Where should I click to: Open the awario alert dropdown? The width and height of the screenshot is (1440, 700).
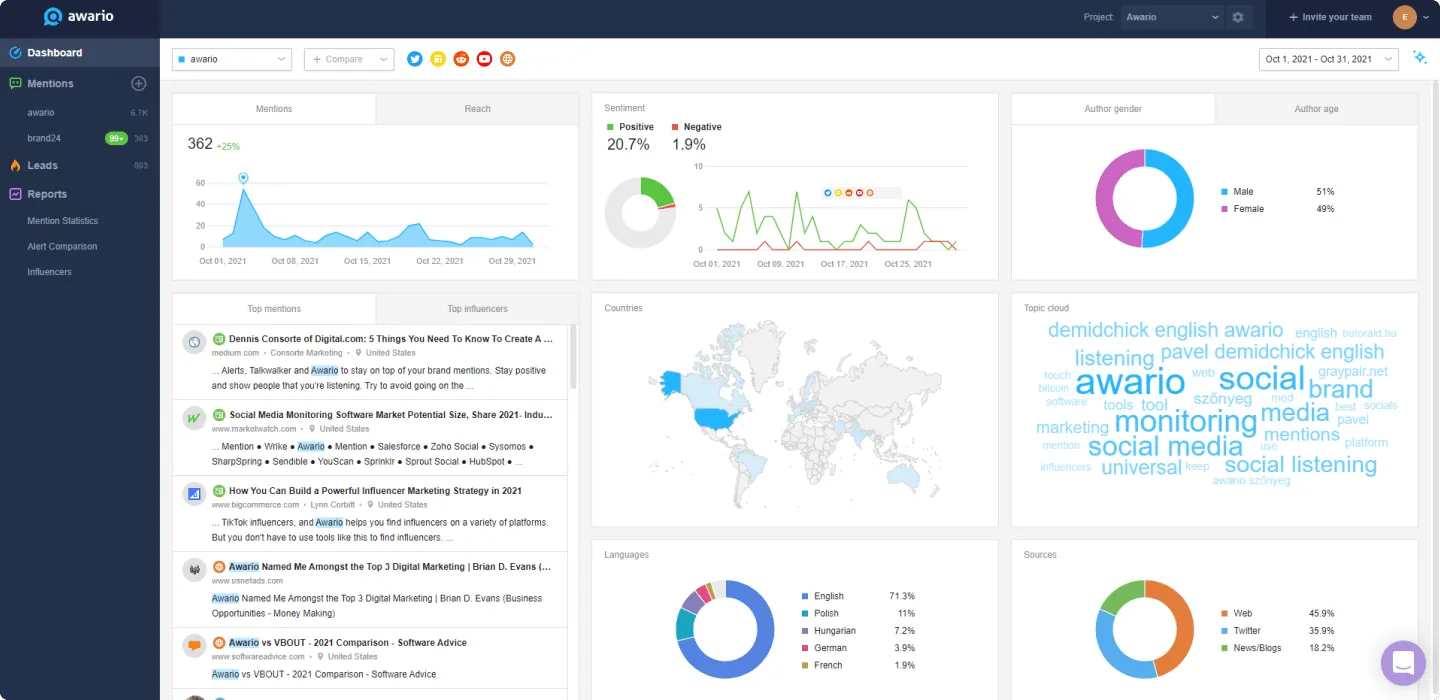pyautogui.click(x=232, y=59)
